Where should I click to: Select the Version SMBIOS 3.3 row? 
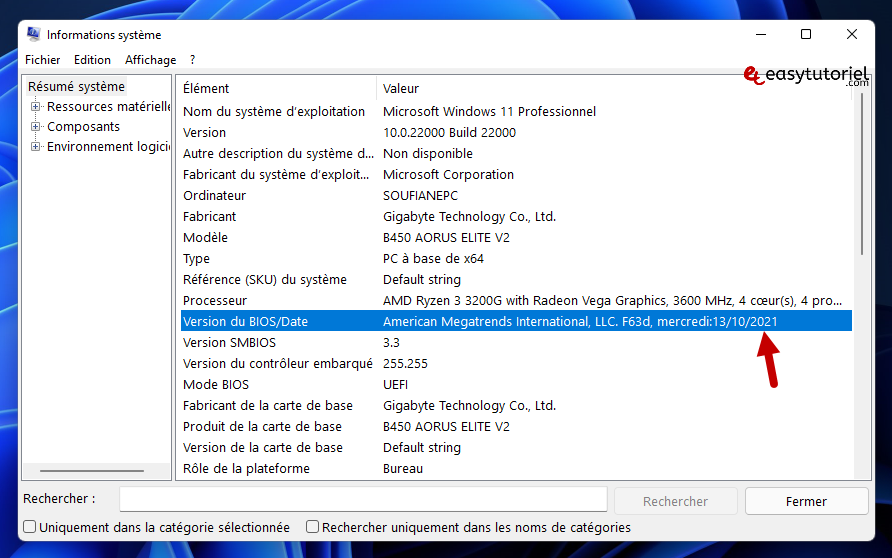(516, 342)
